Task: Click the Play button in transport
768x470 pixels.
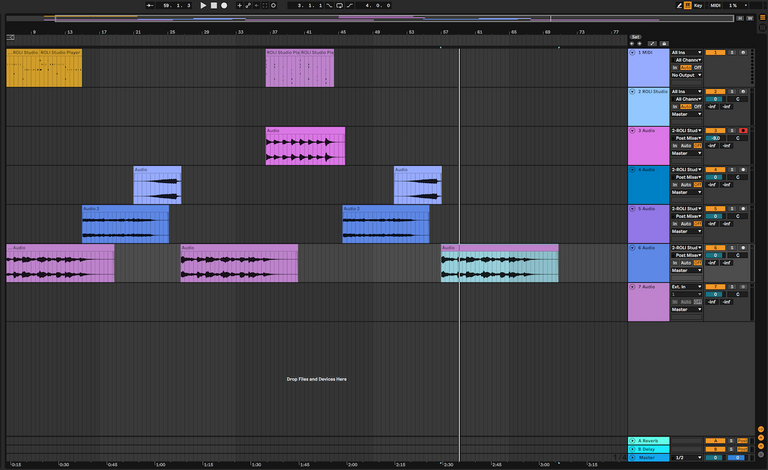Action: point(203,5)
